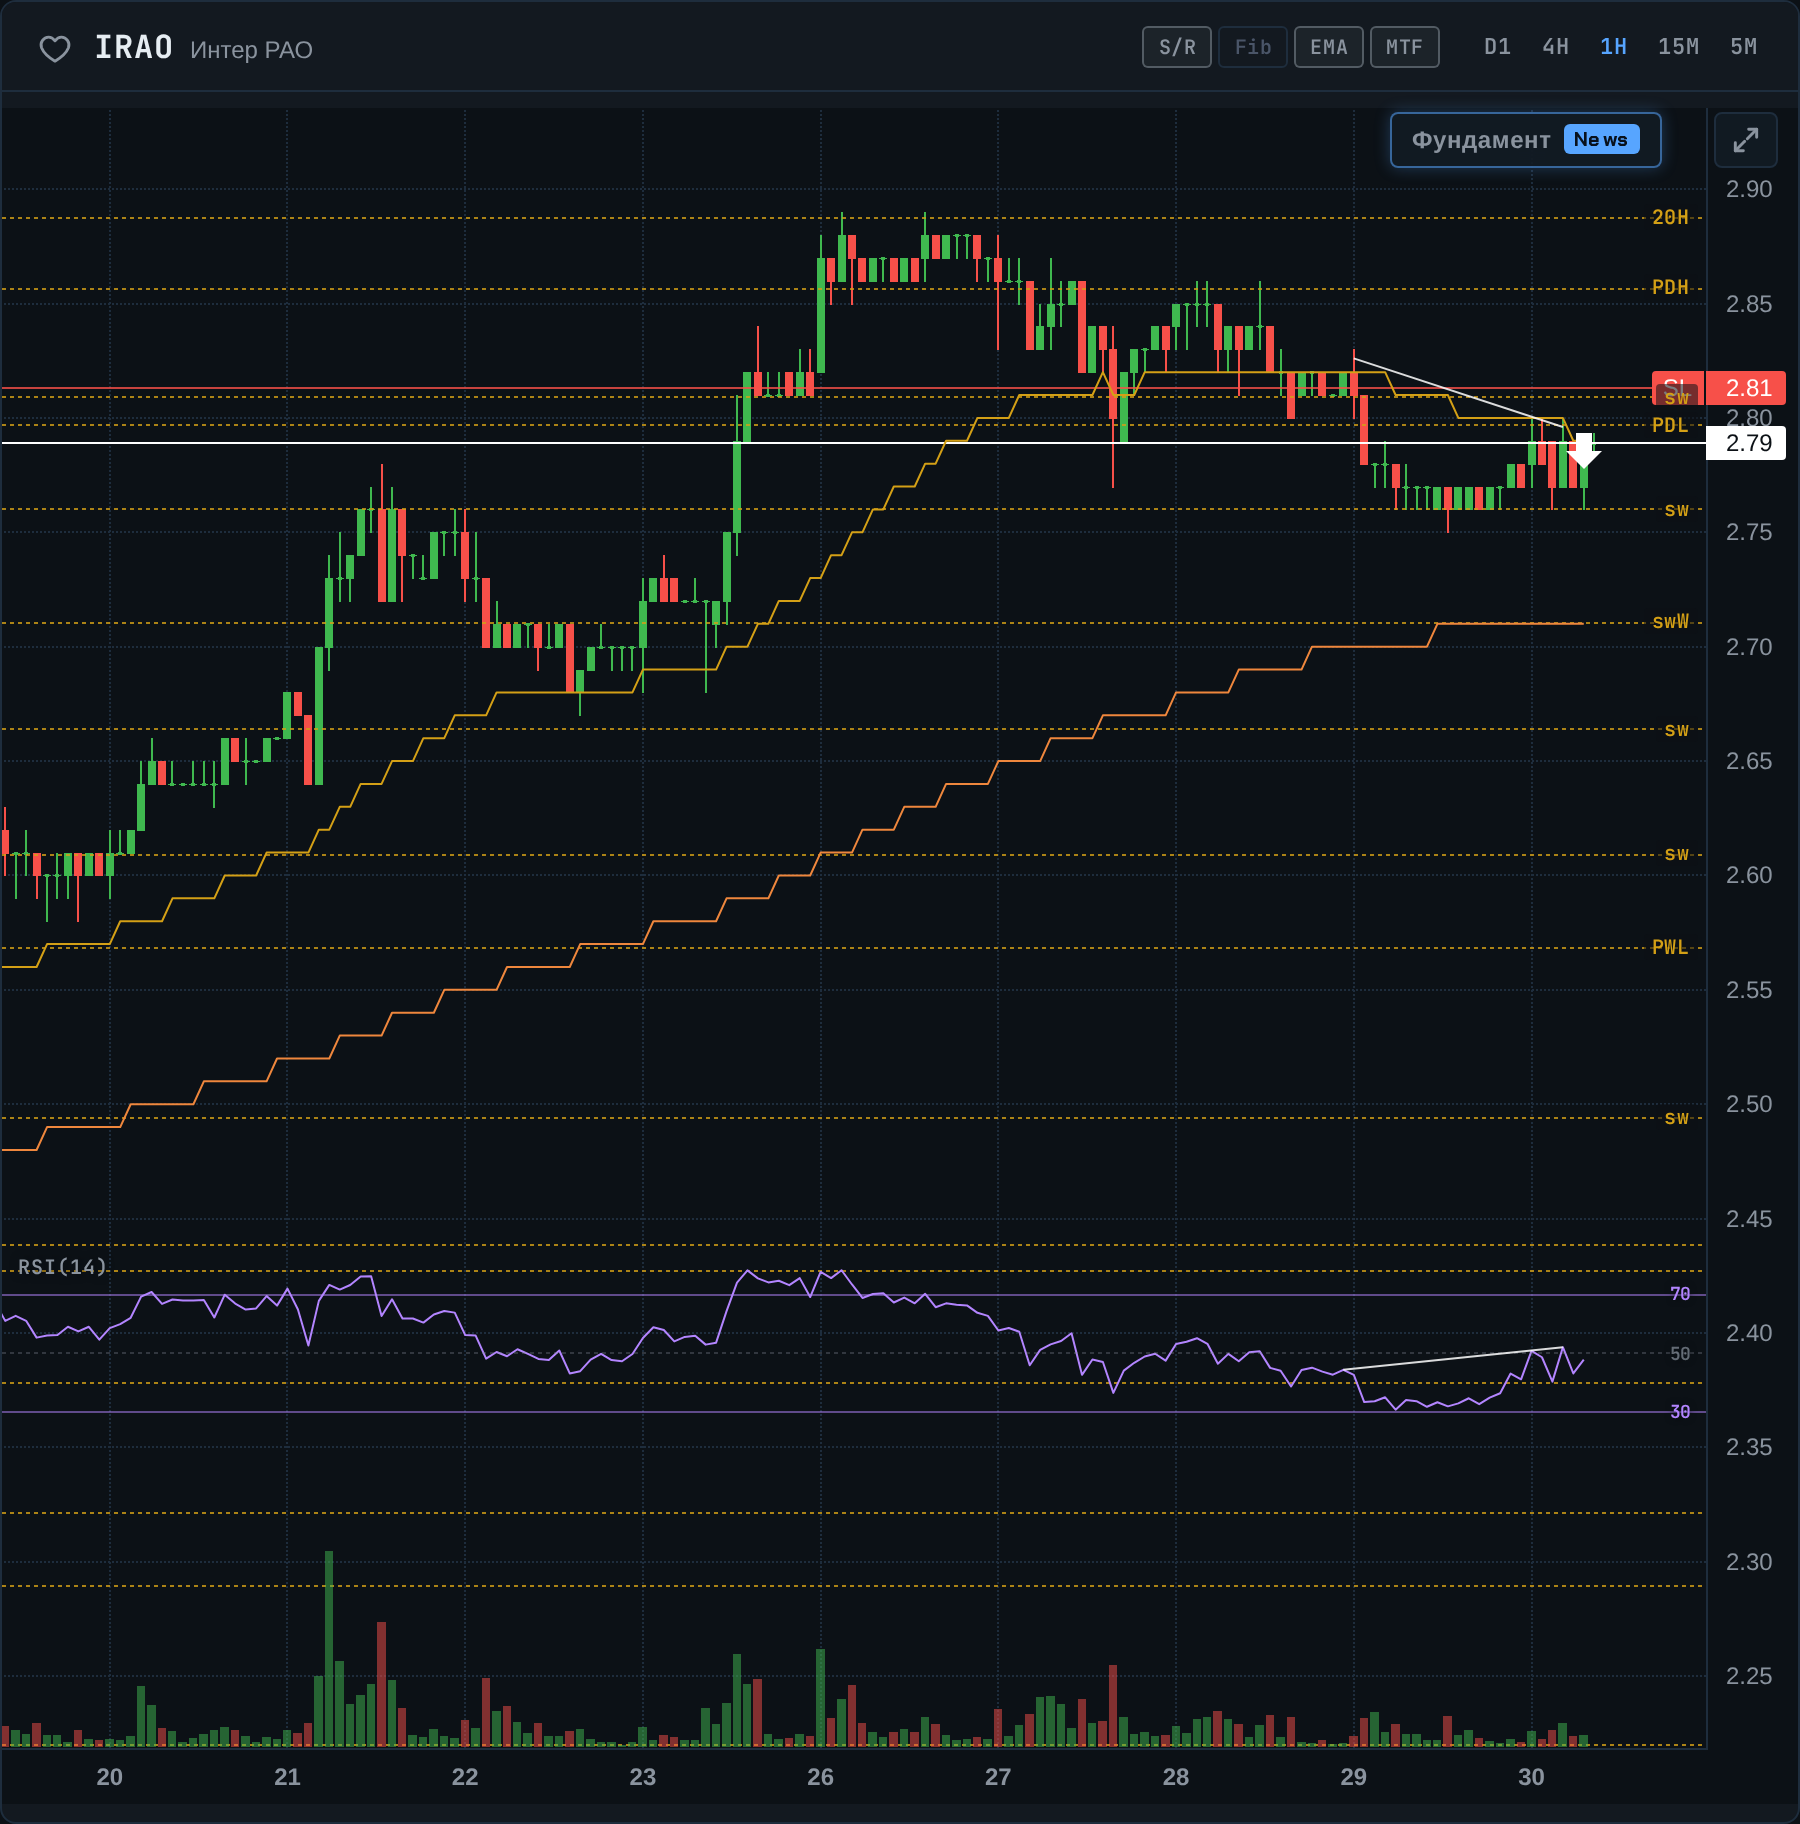Click the 2.79 current price tag
The image size is (1800, 1824).
[x=1746, y=443]
